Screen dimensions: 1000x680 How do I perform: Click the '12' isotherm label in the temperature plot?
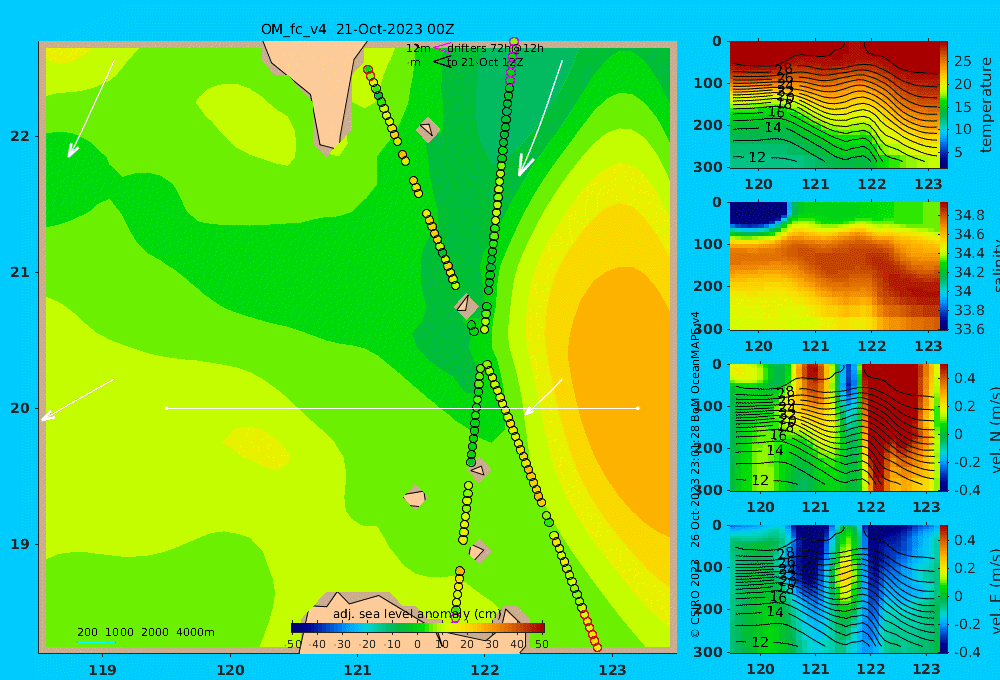(757, 157)
